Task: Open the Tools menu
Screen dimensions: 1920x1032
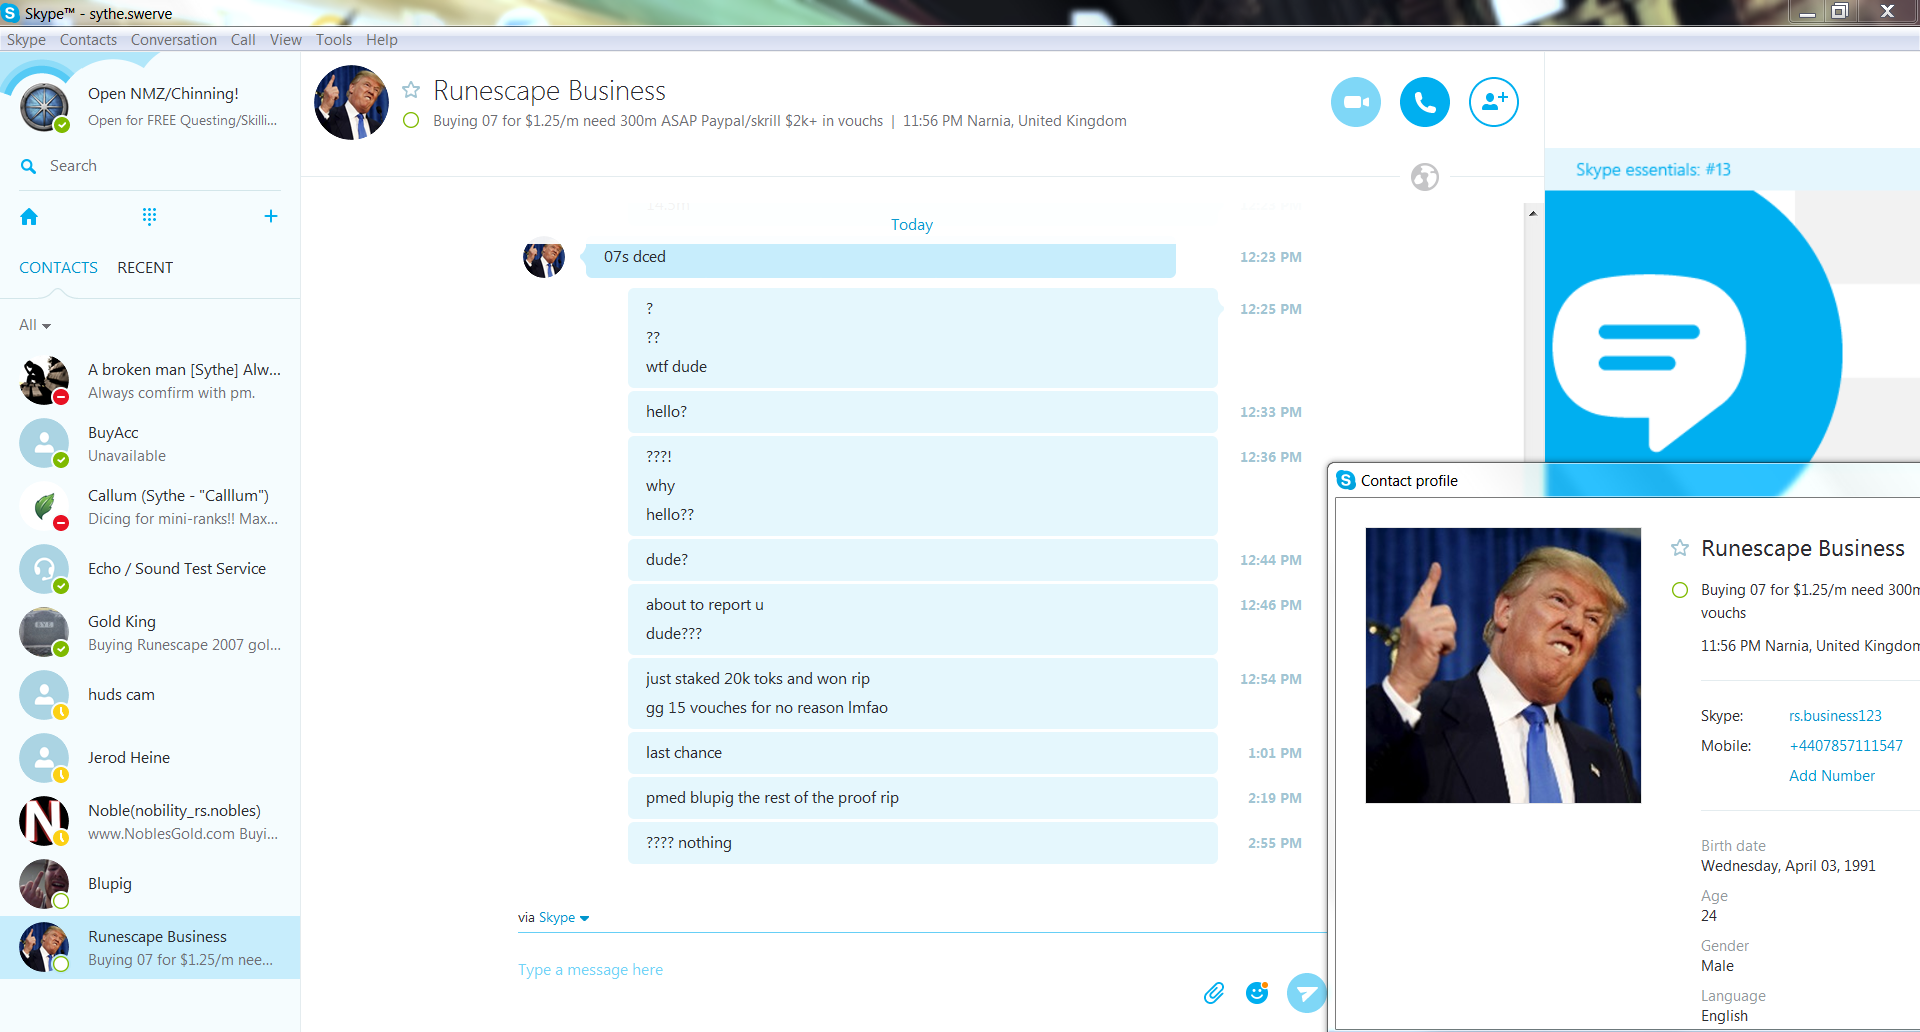Action: [334, 40]
